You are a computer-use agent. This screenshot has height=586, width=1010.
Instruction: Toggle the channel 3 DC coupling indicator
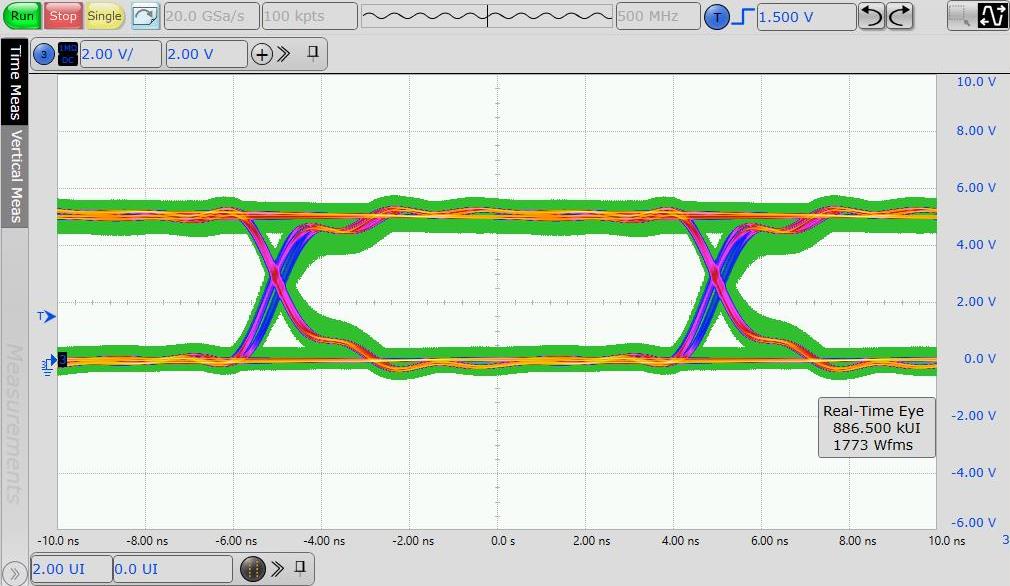(68, 54)
